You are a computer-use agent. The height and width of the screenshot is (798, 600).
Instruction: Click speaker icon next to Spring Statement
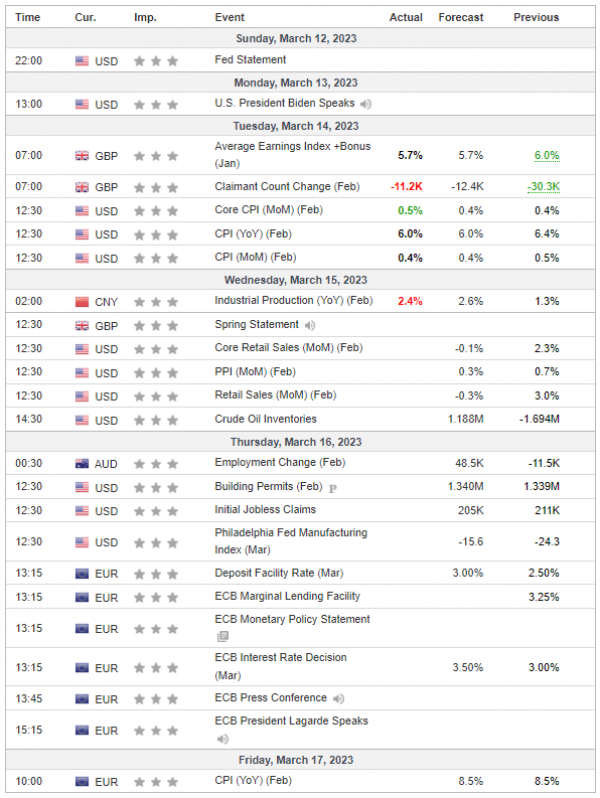(x=310, y=325)
